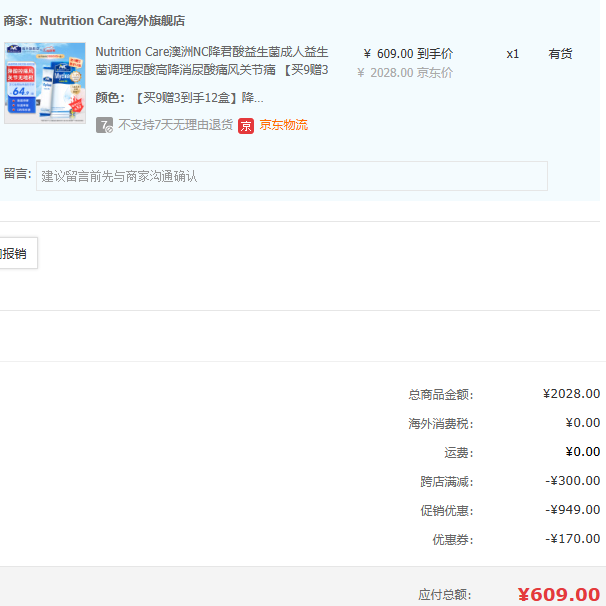Click the 运费 label
606x606 pixels.
point(459,453)
